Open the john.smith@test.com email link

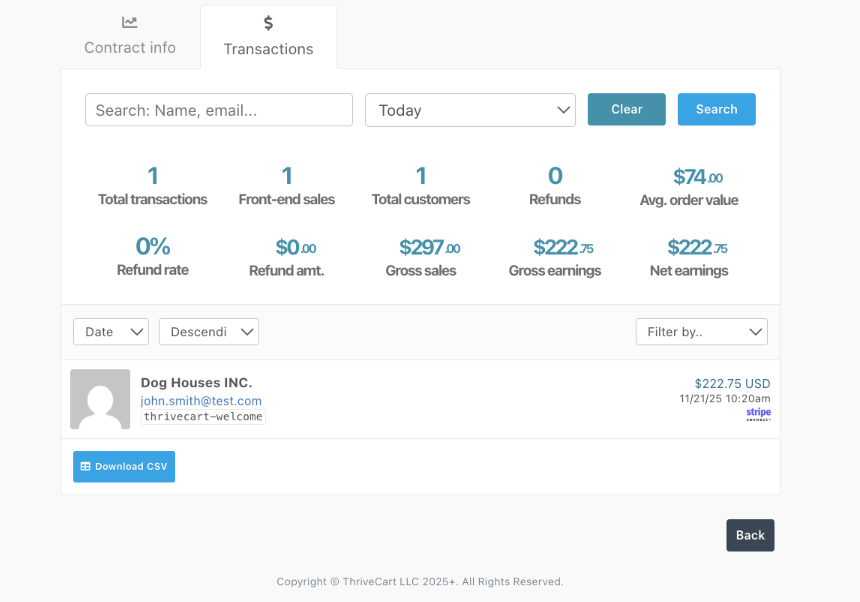(x=201, y=401)
